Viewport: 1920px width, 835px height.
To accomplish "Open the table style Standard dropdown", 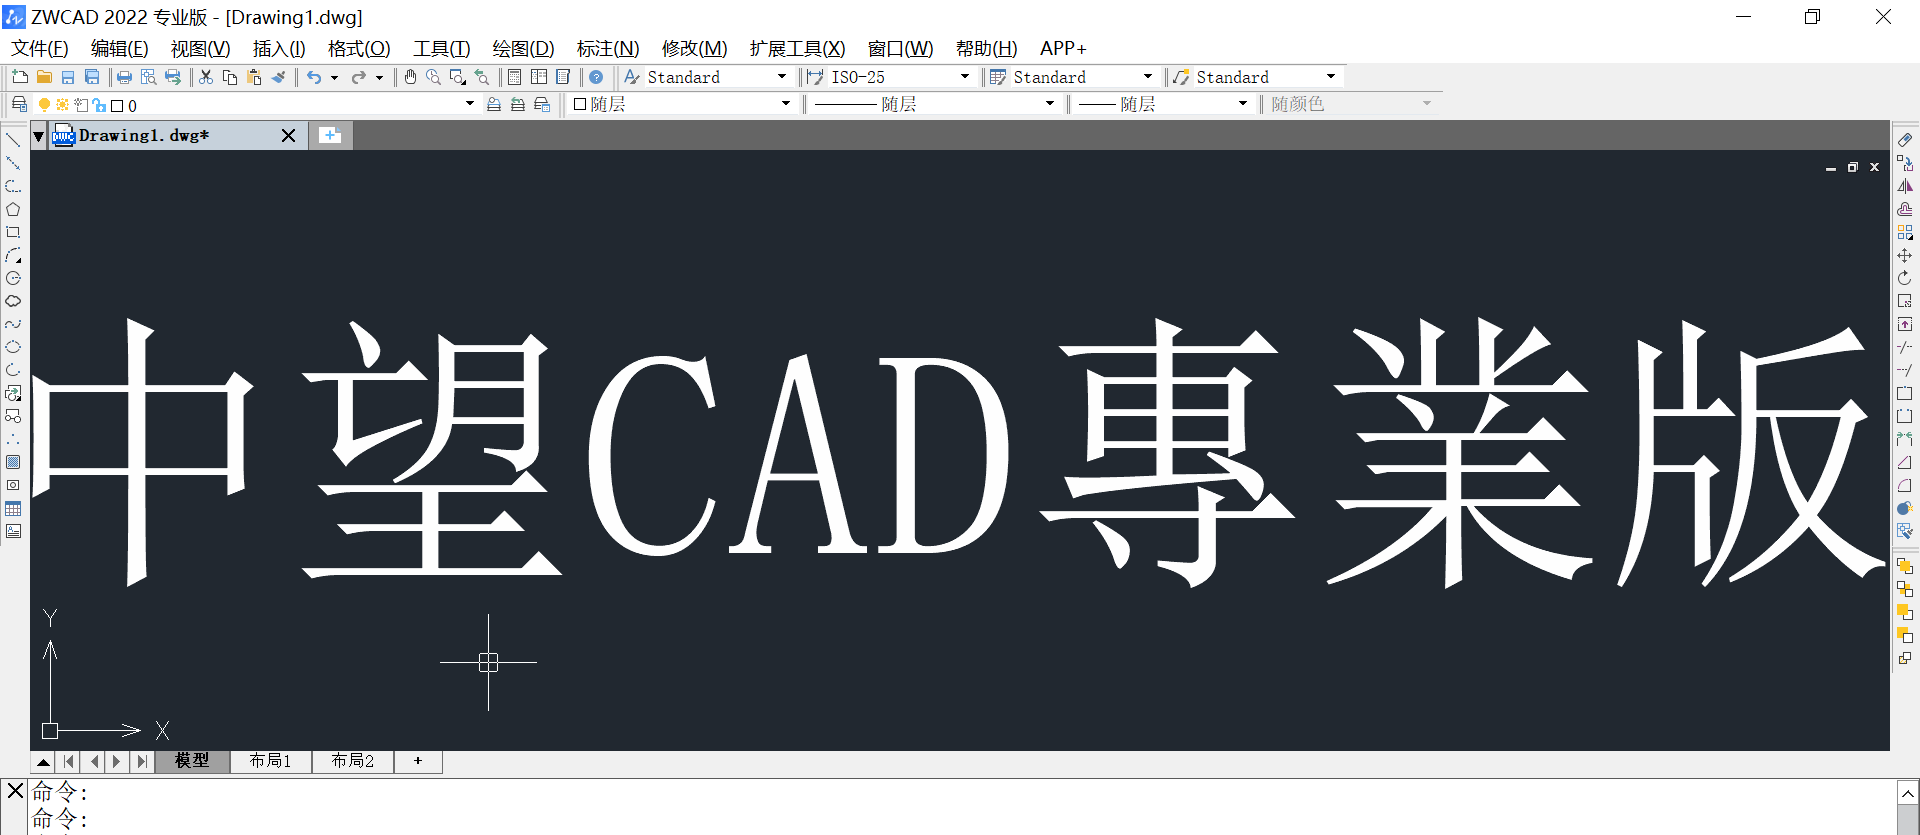I will pos(1148,77).
